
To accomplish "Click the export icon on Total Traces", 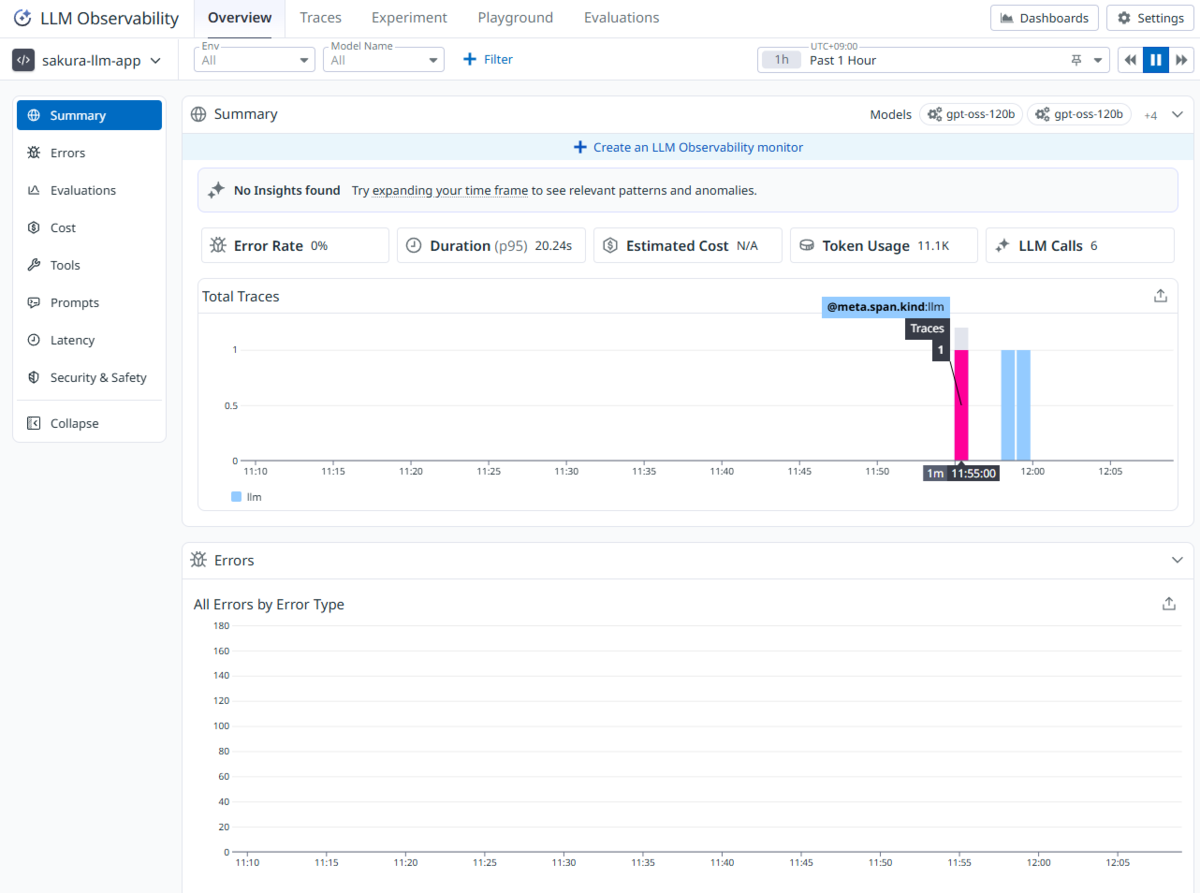I will coord(1160,296).
